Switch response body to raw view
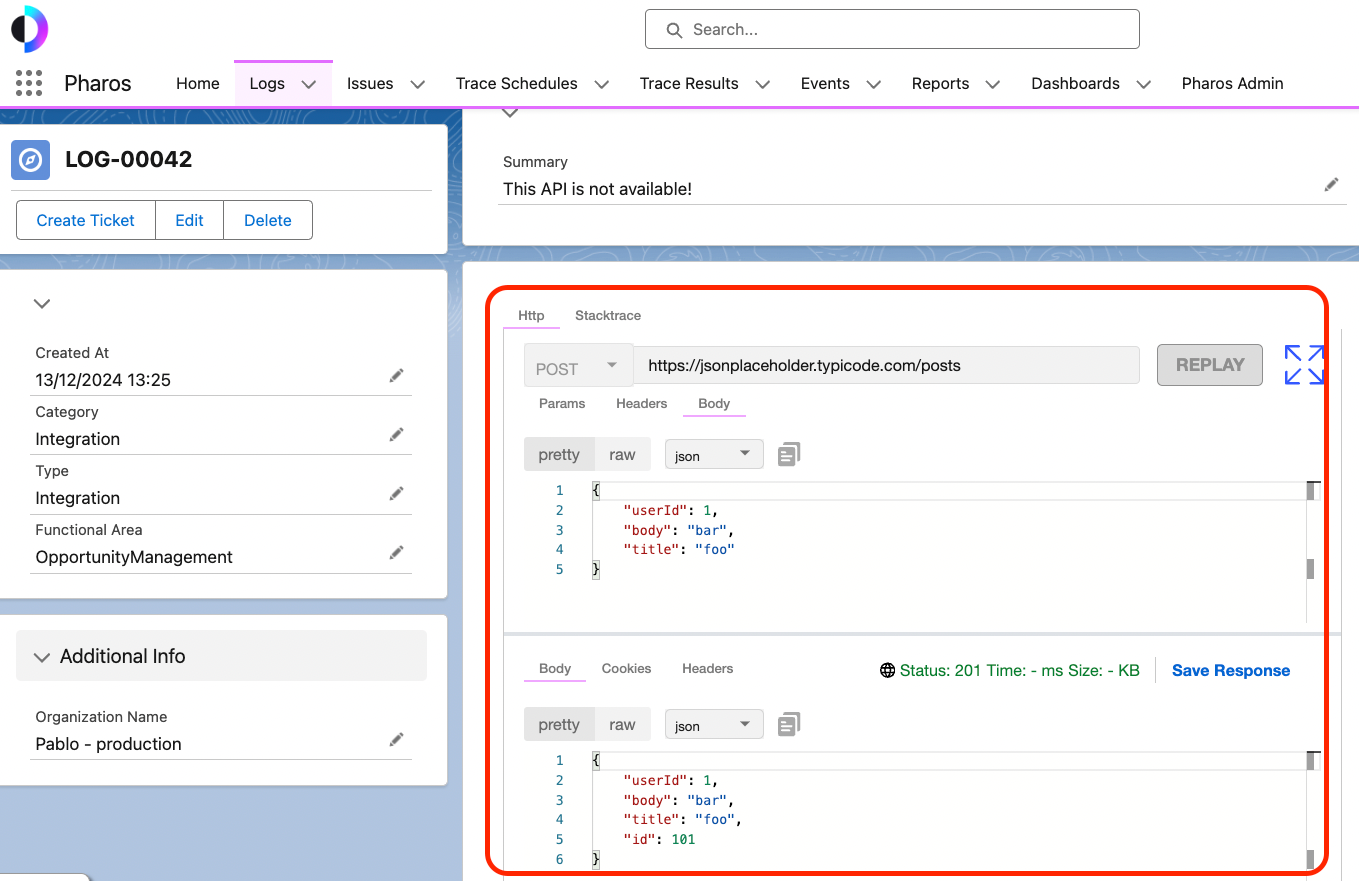The image size is (1359, 881). pos(622,725)
